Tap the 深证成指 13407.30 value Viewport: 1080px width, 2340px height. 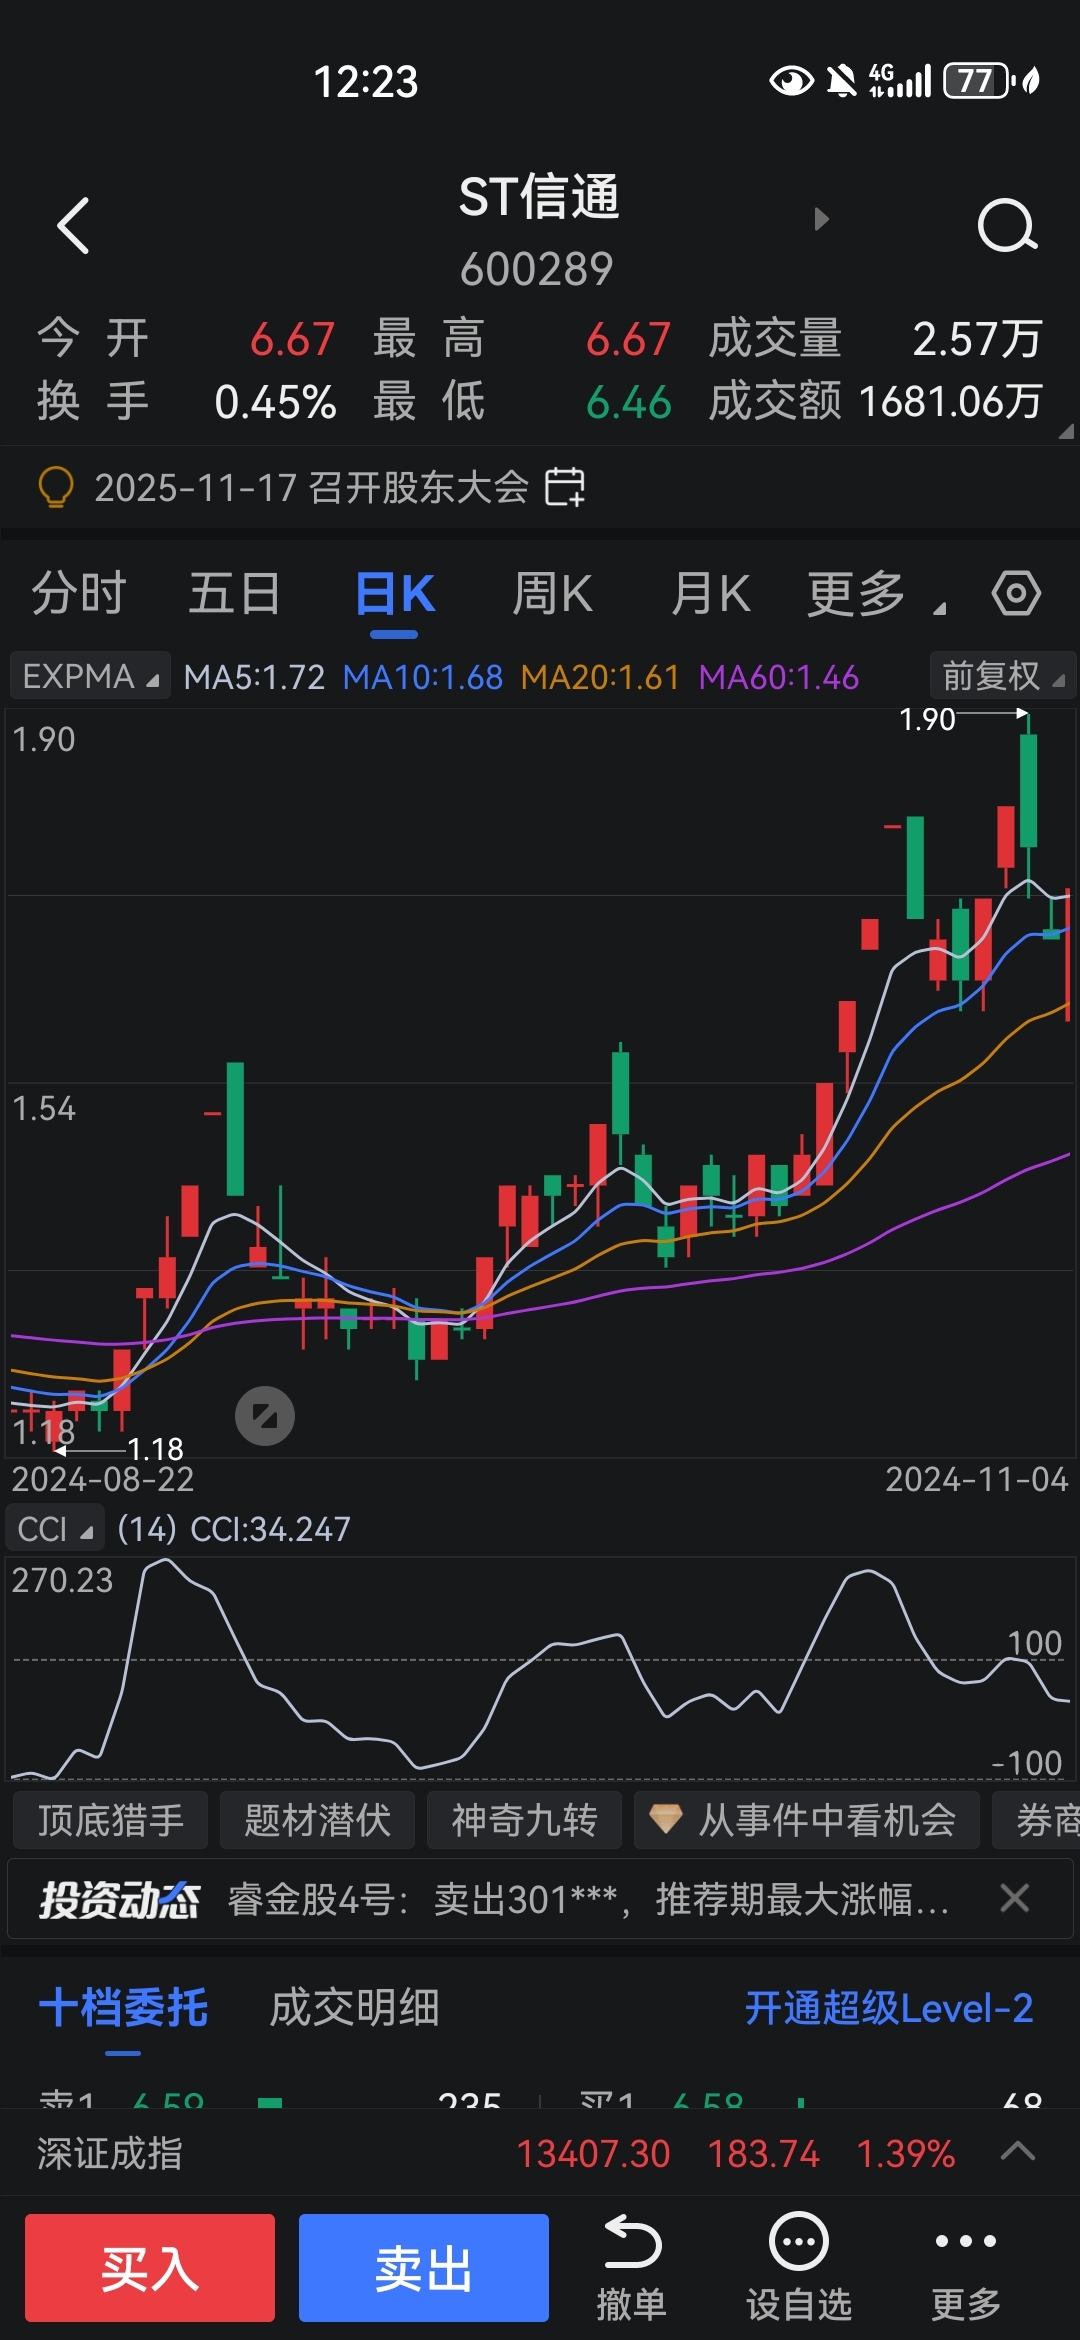[x=593, y=2153]
